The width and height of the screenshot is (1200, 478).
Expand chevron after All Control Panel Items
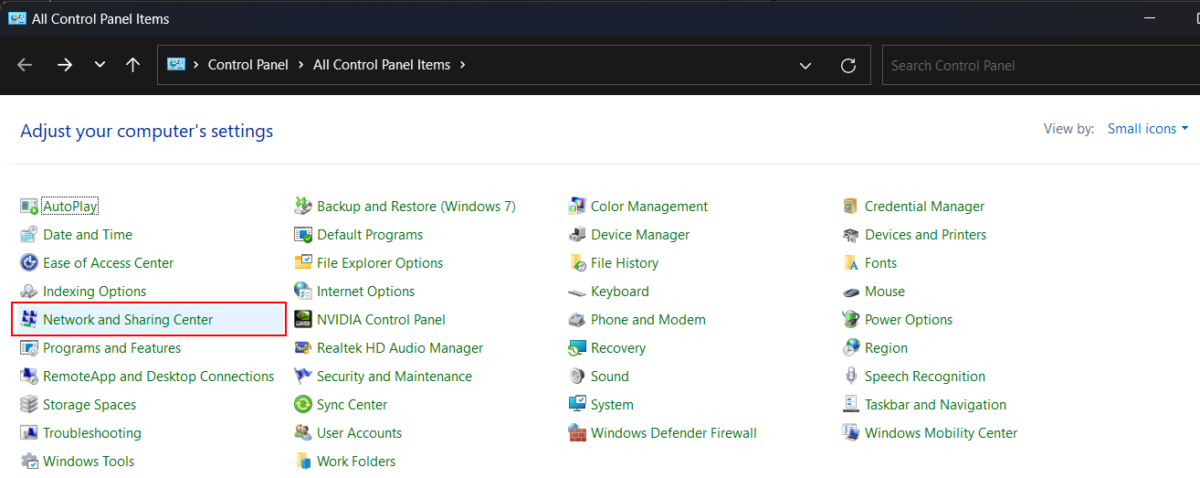[462, 65]
